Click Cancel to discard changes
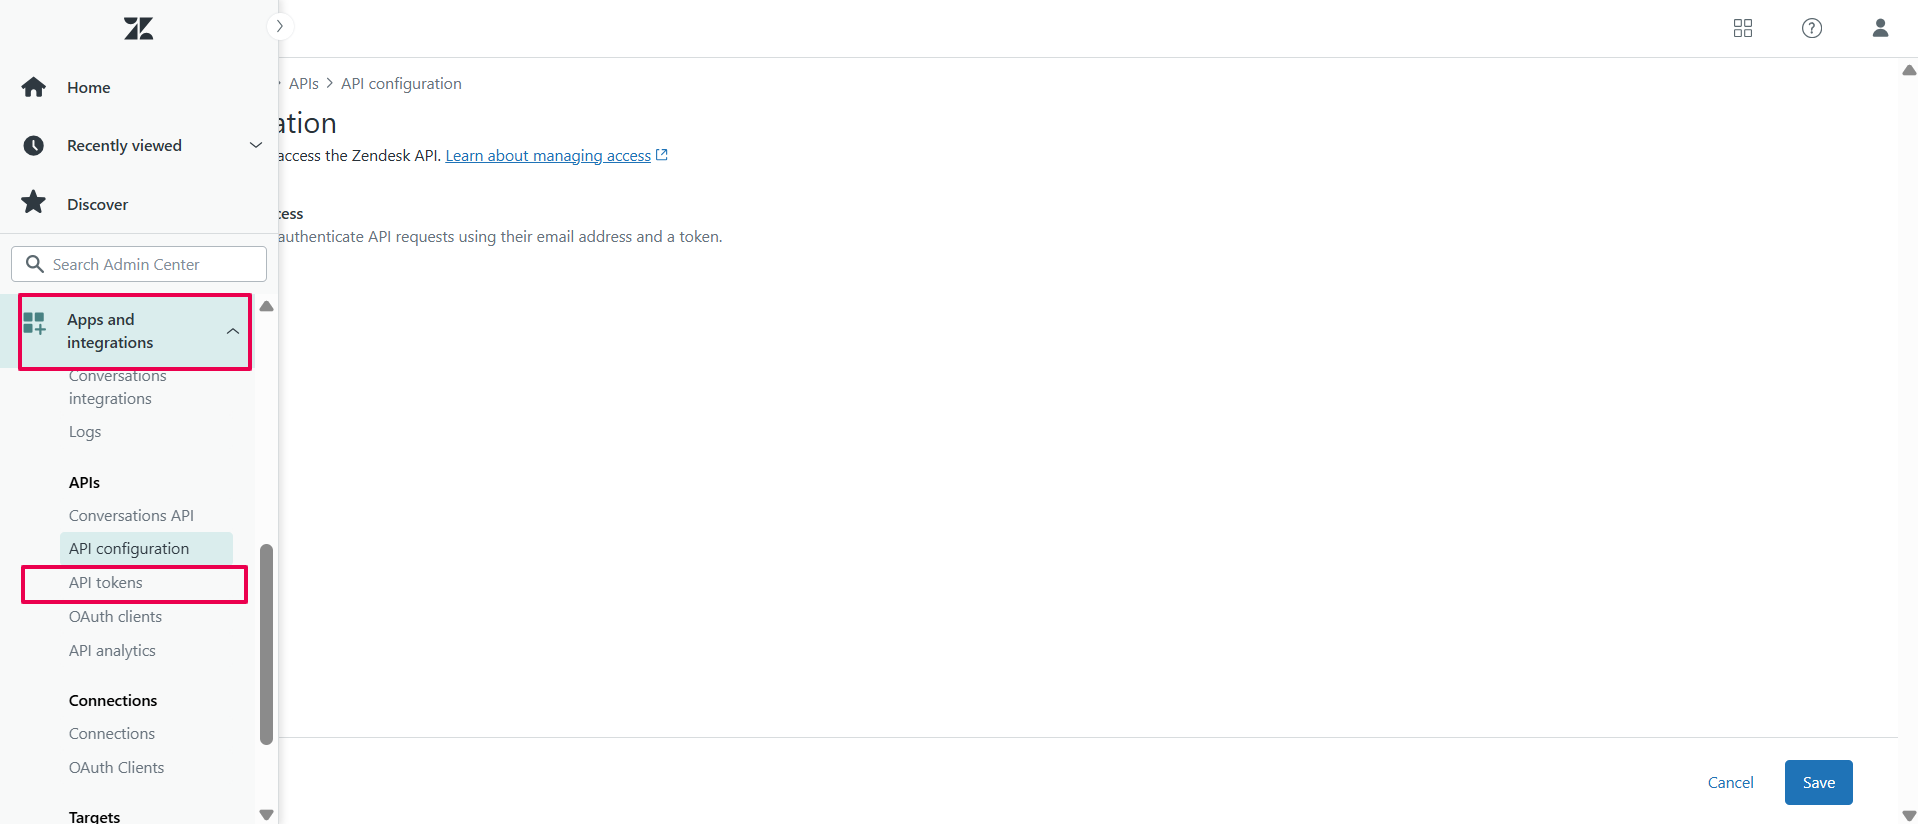This screenshot has height=824, width=1918. pyautogui.click(x=1730, y=783)
